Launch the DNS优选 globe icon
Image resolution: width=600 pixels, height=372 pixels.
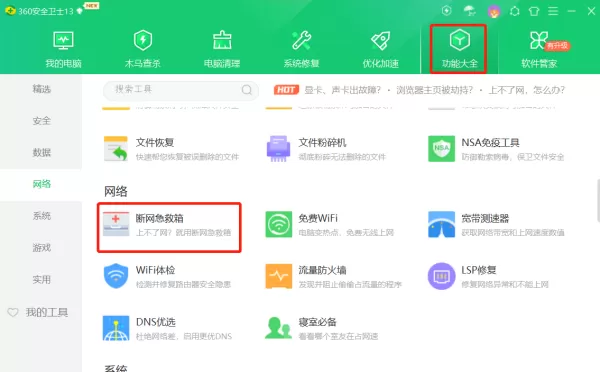pyautogui.click(x=116, y=328)
